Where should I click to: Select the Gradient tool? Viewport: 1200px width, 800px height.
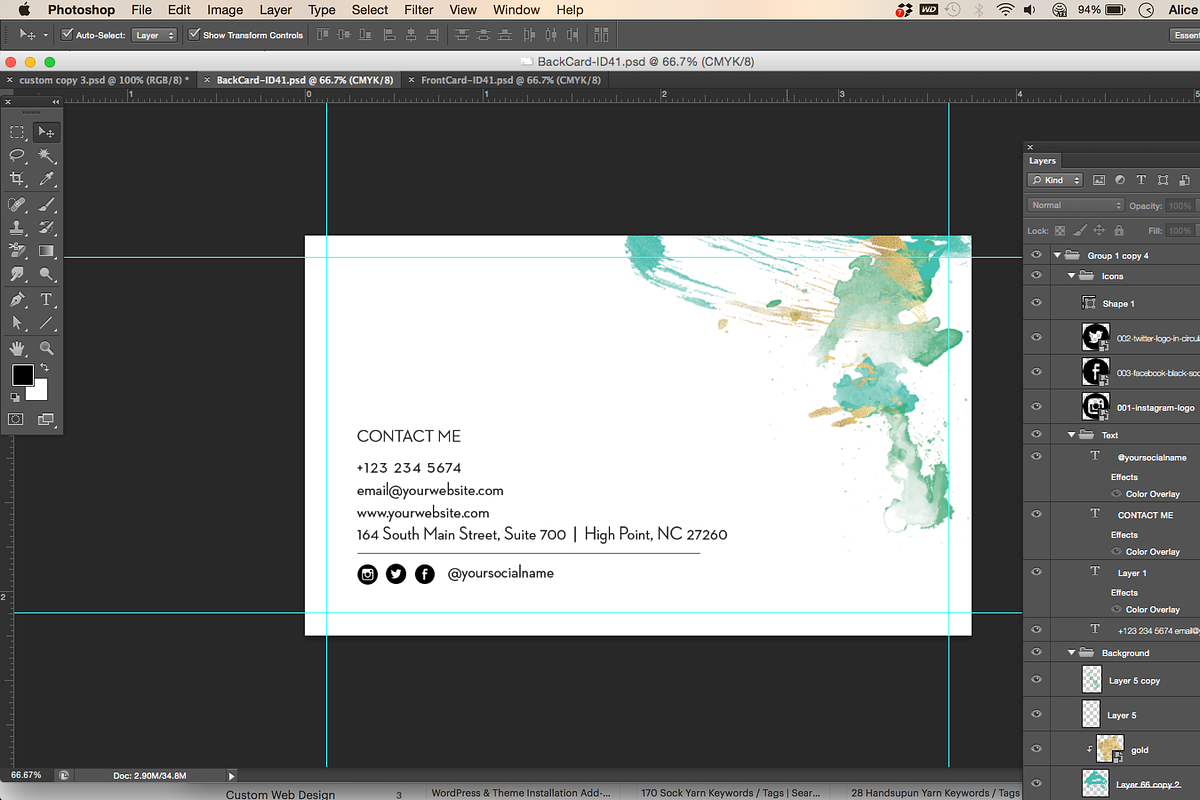46,251
